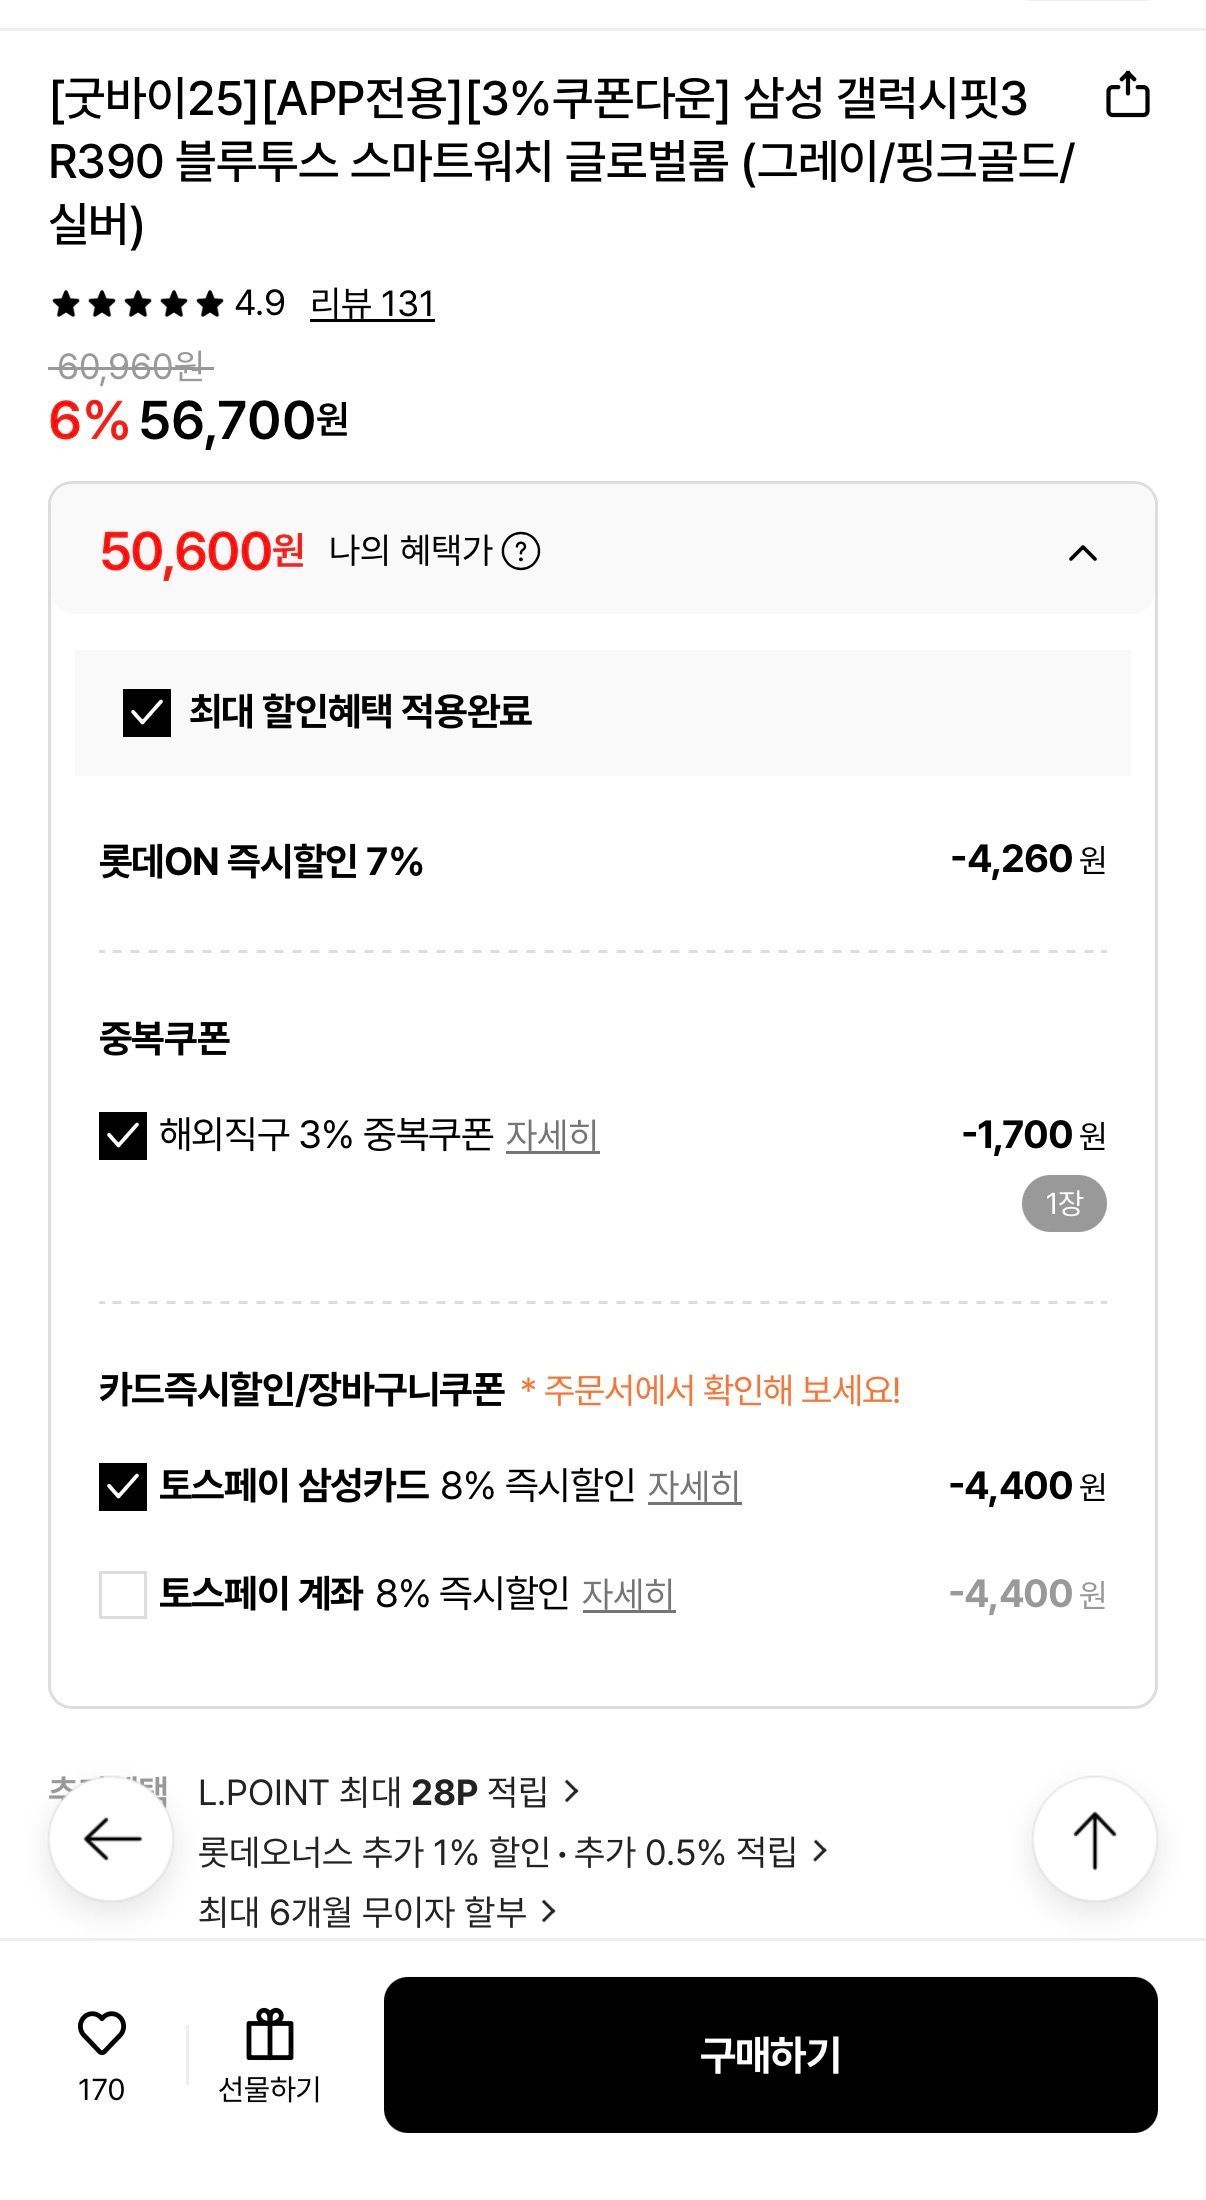The height and width of the screenshot is (2200, 1206).
Task: Collapse the 나의 혜택가 benefit panel
Action: pos(1083,553)
